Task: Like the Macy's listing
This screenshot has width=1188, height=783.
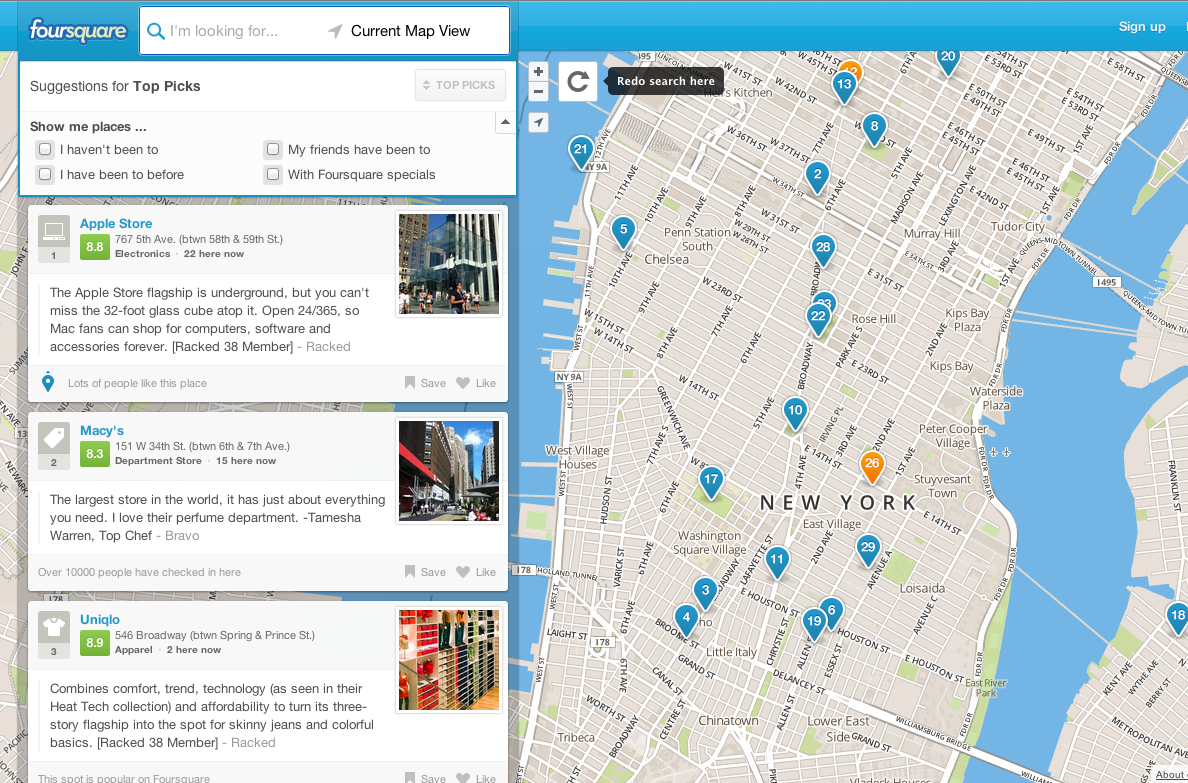Action: pyautogui.click(x=477, y=572)
